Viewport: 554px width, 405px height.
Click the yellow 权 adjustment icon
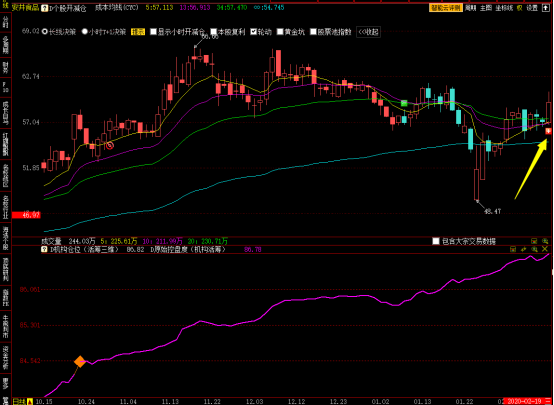520,8
